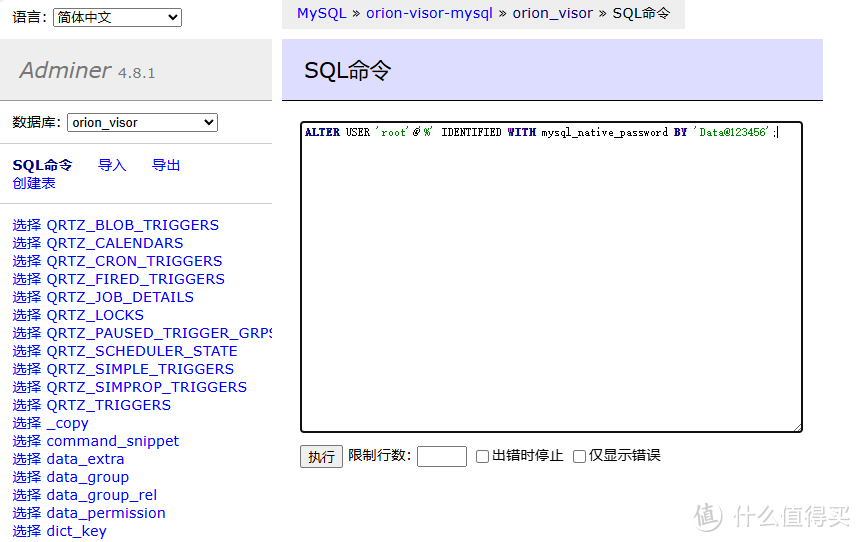The width and height of the screenshot is (860, 542).
Task: Open table QRTZ_LOCKS structure
Action: (95, 315)
